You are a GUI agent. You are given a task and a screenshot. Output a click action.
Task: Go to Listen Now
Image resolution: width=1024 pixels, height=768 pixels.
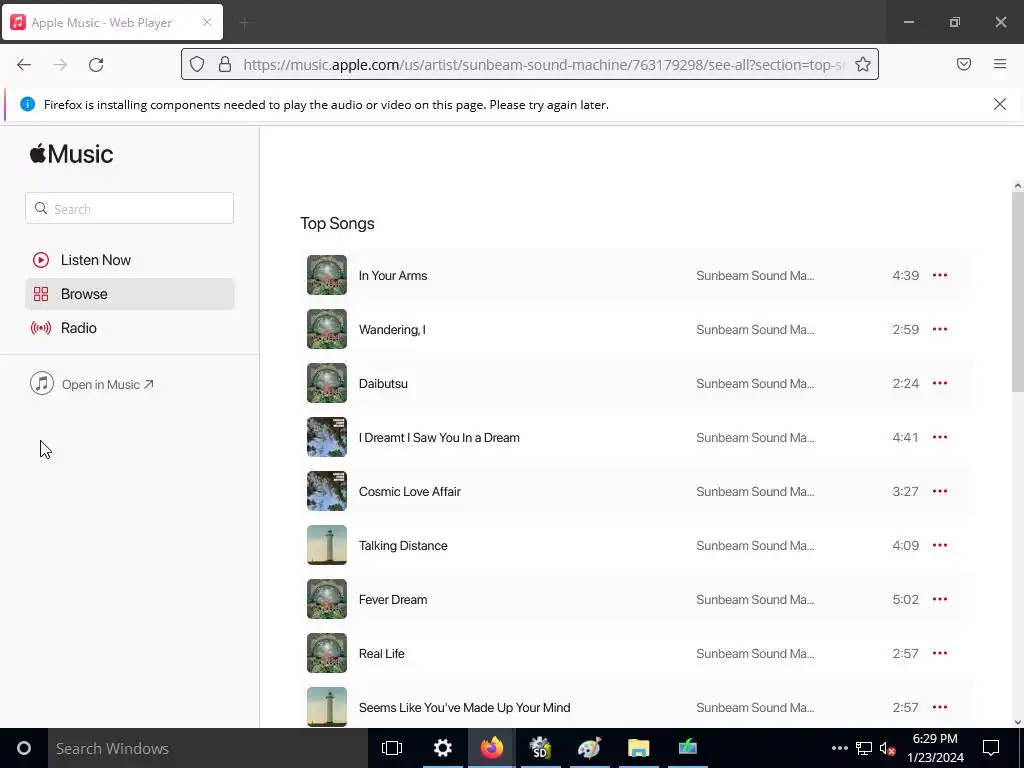point(129,260)
